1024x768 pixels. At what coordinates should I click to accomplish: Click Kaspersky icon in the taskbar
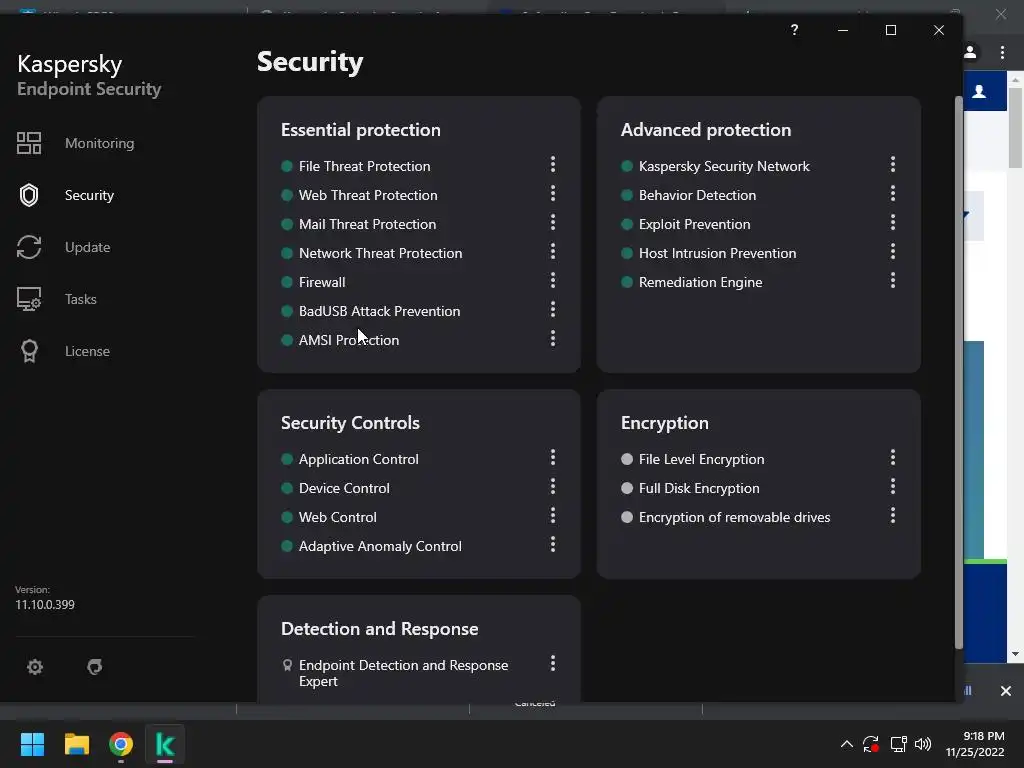[x=165, y=744]
